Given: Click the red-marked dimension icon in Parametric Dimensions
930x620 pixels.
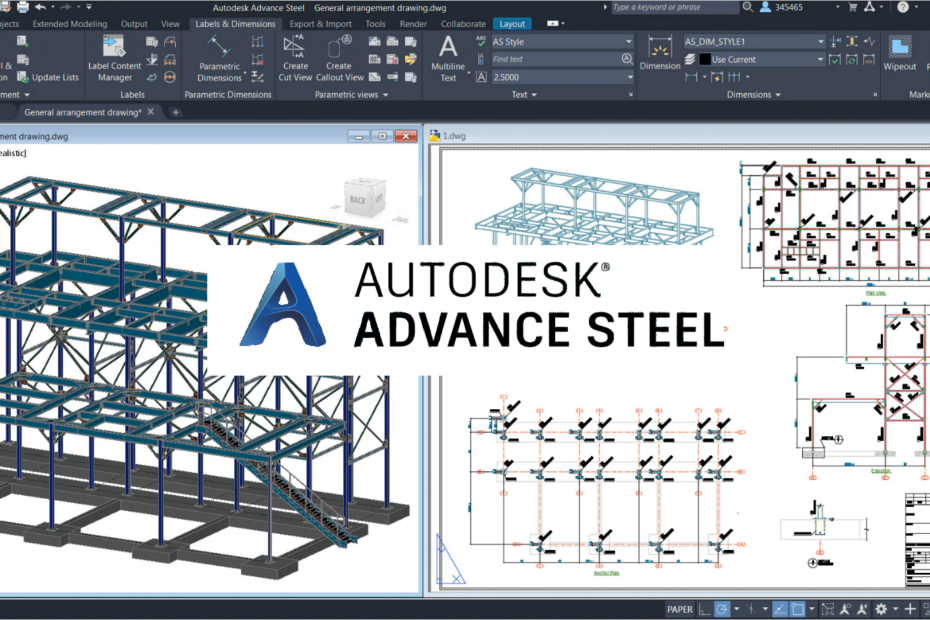Looking at the screenshot, I should pos(257,59).
